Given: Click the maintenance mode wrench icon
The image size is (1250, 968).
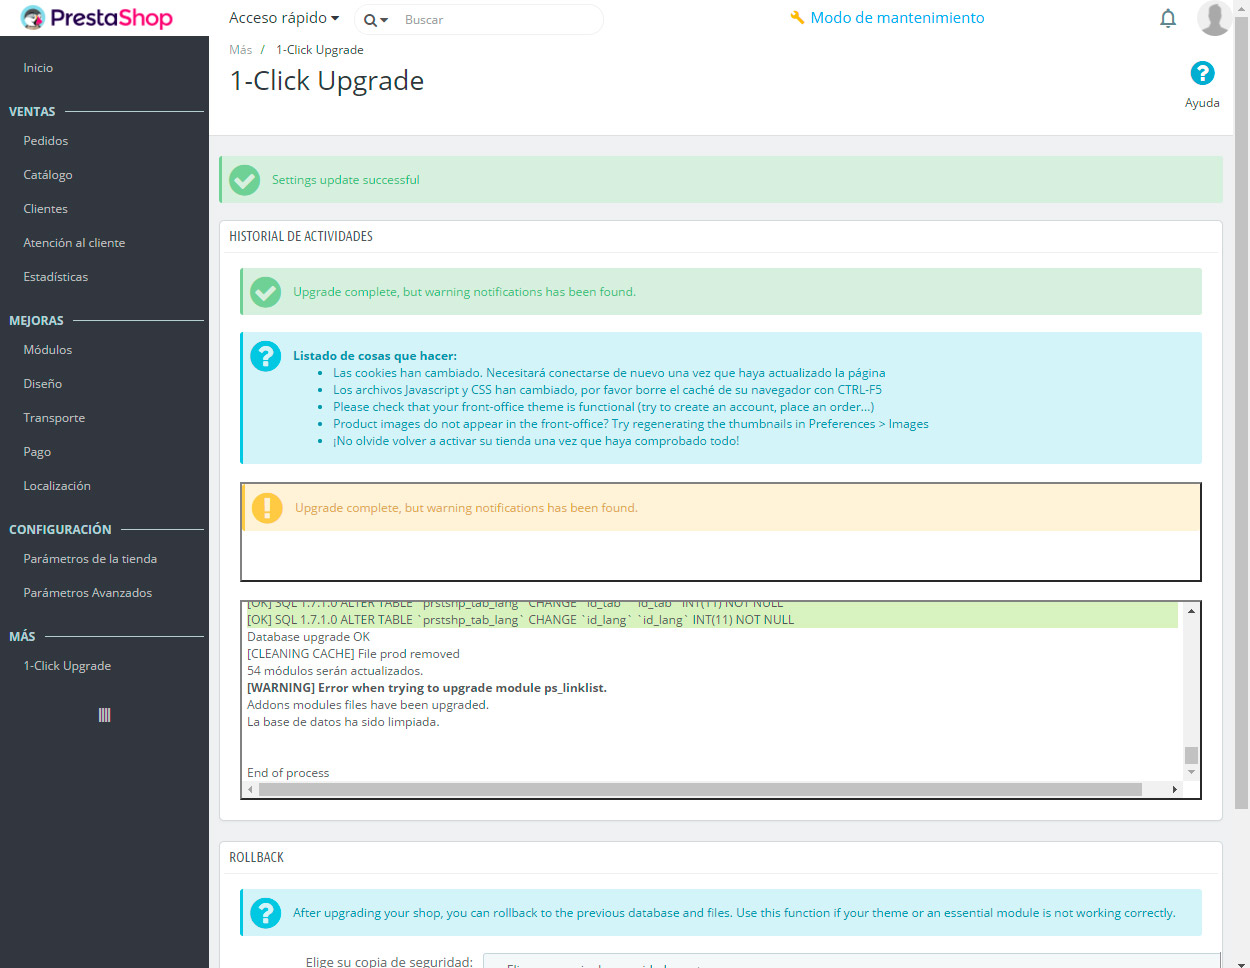Looking at the screenshot, I should pyautogui.click(x=797, y=18).
